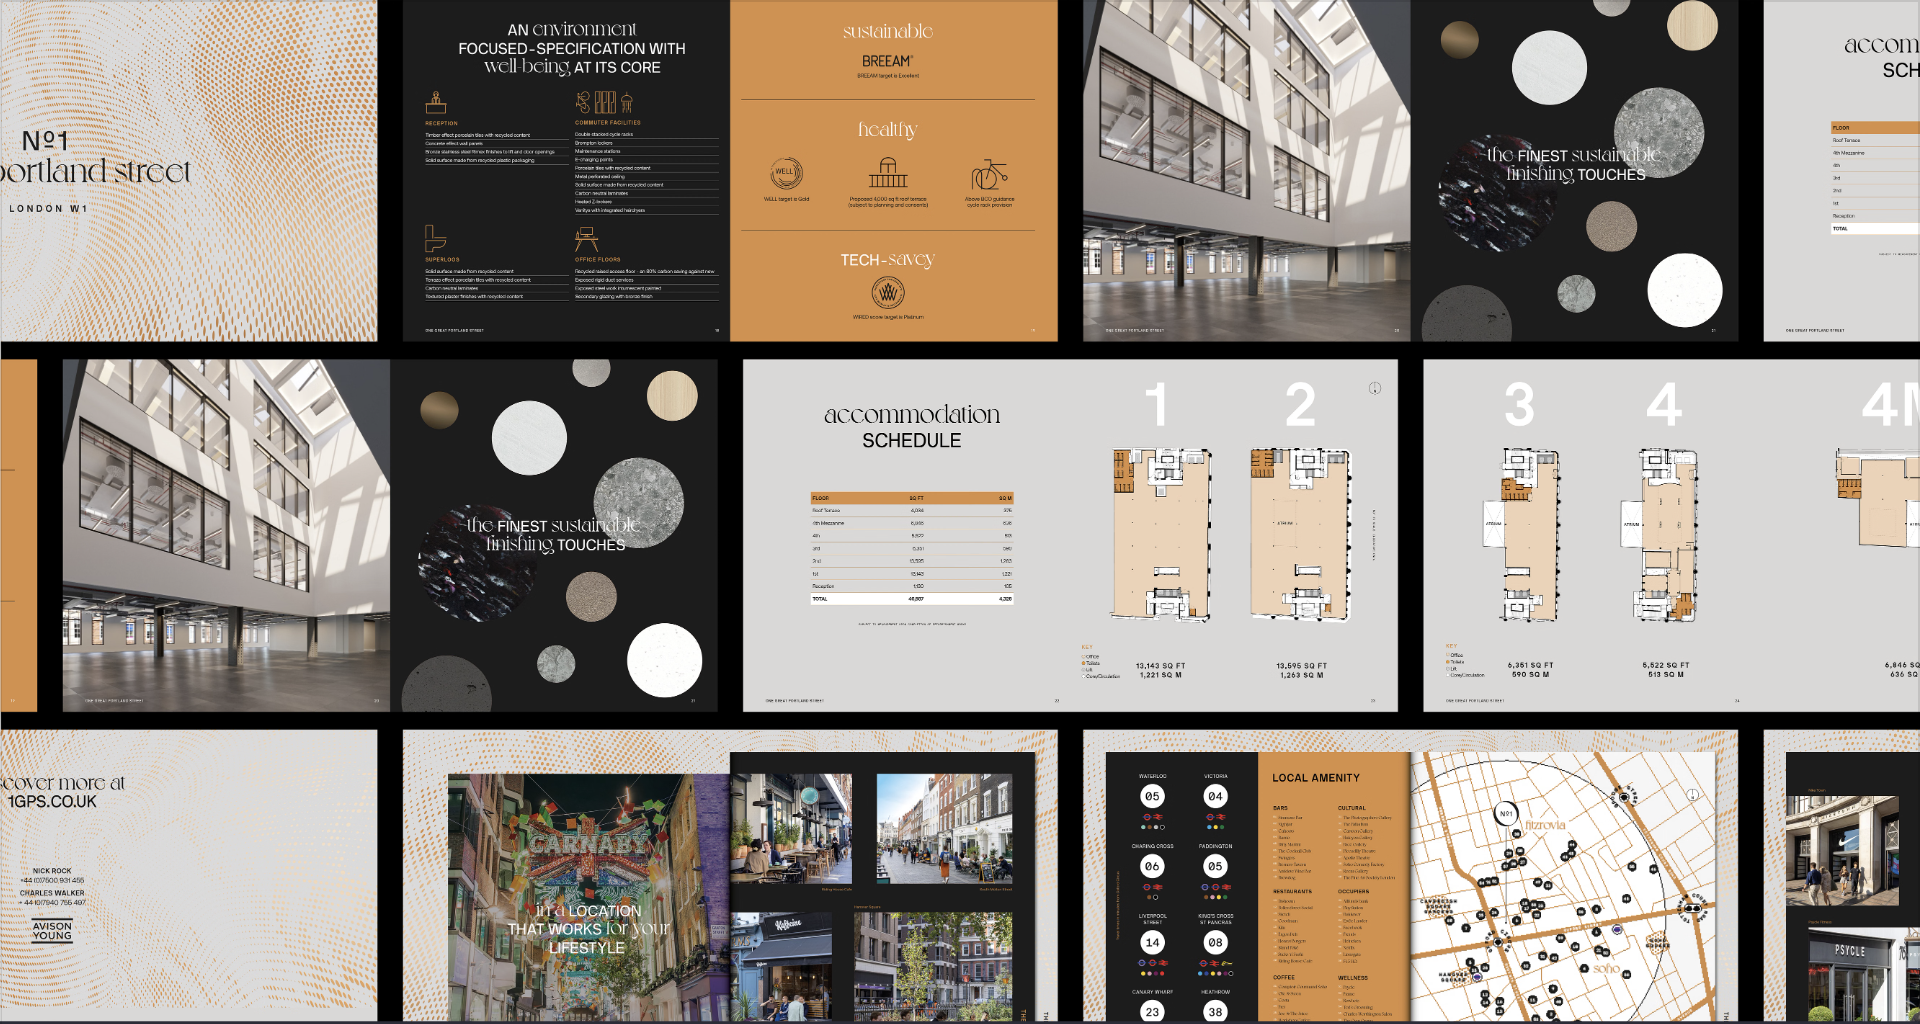Click the reception desk icon above RECEPTION

pyautogui.click(x=435, y=102)
